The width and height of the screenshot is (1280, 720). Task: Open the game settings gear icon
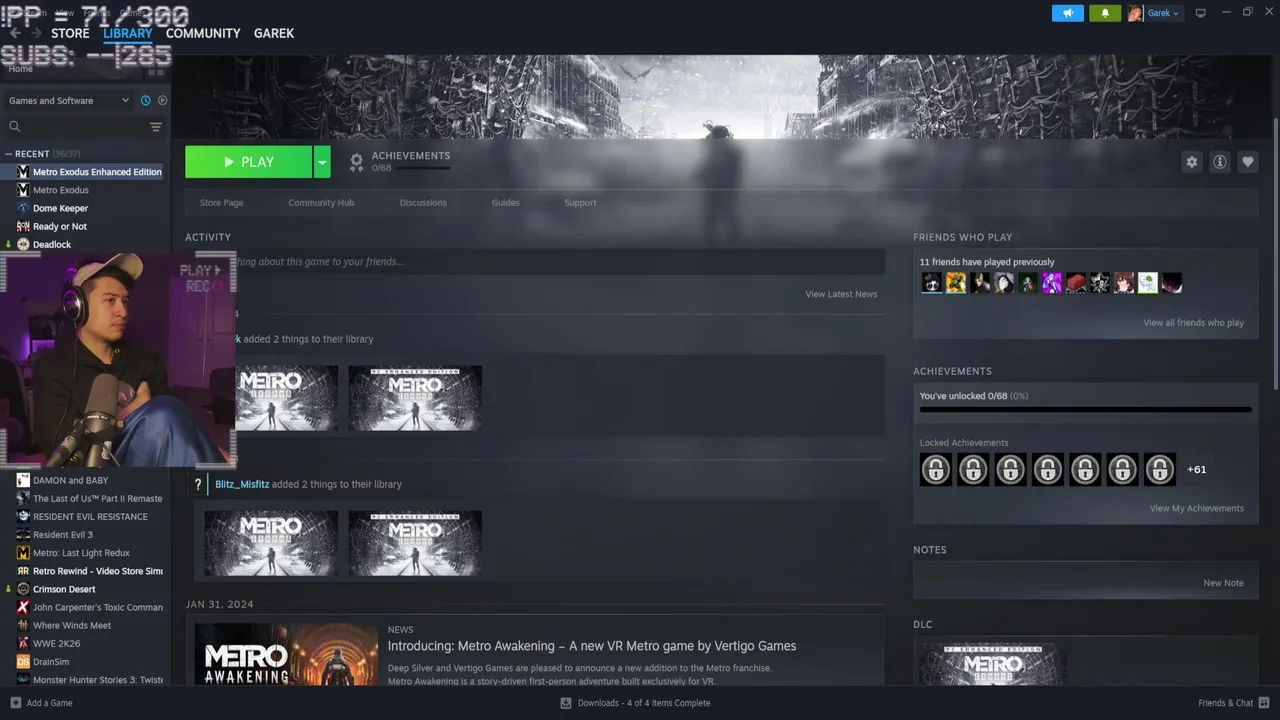[1191, 162]
